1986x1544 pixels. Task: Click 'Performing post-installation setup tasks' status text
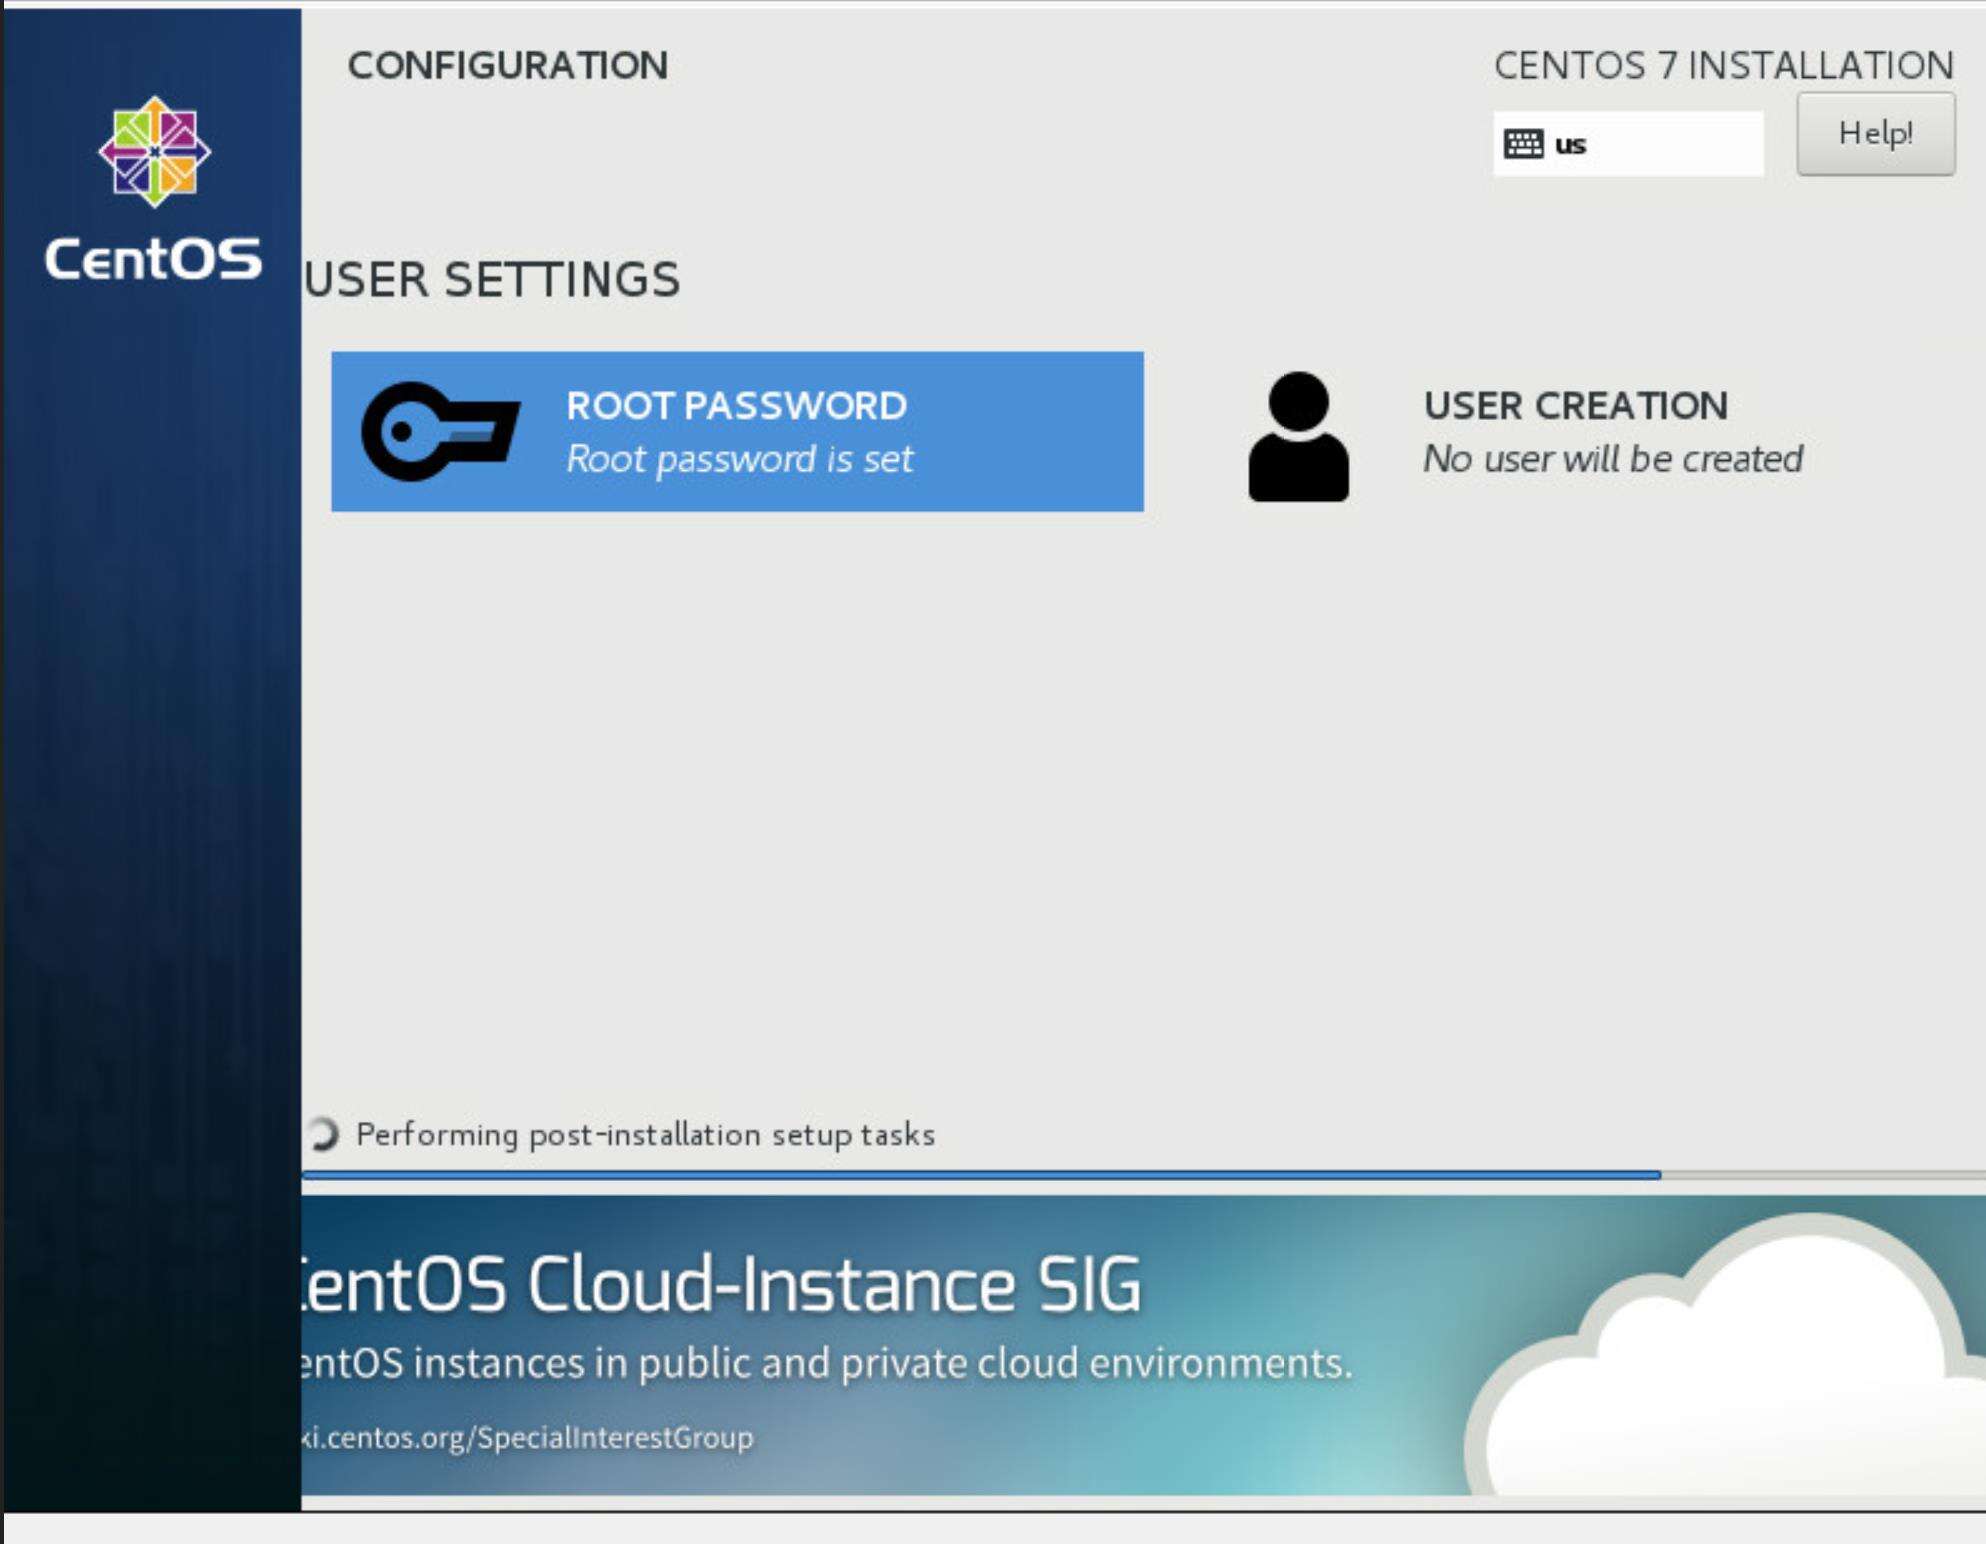(645, 1135)
